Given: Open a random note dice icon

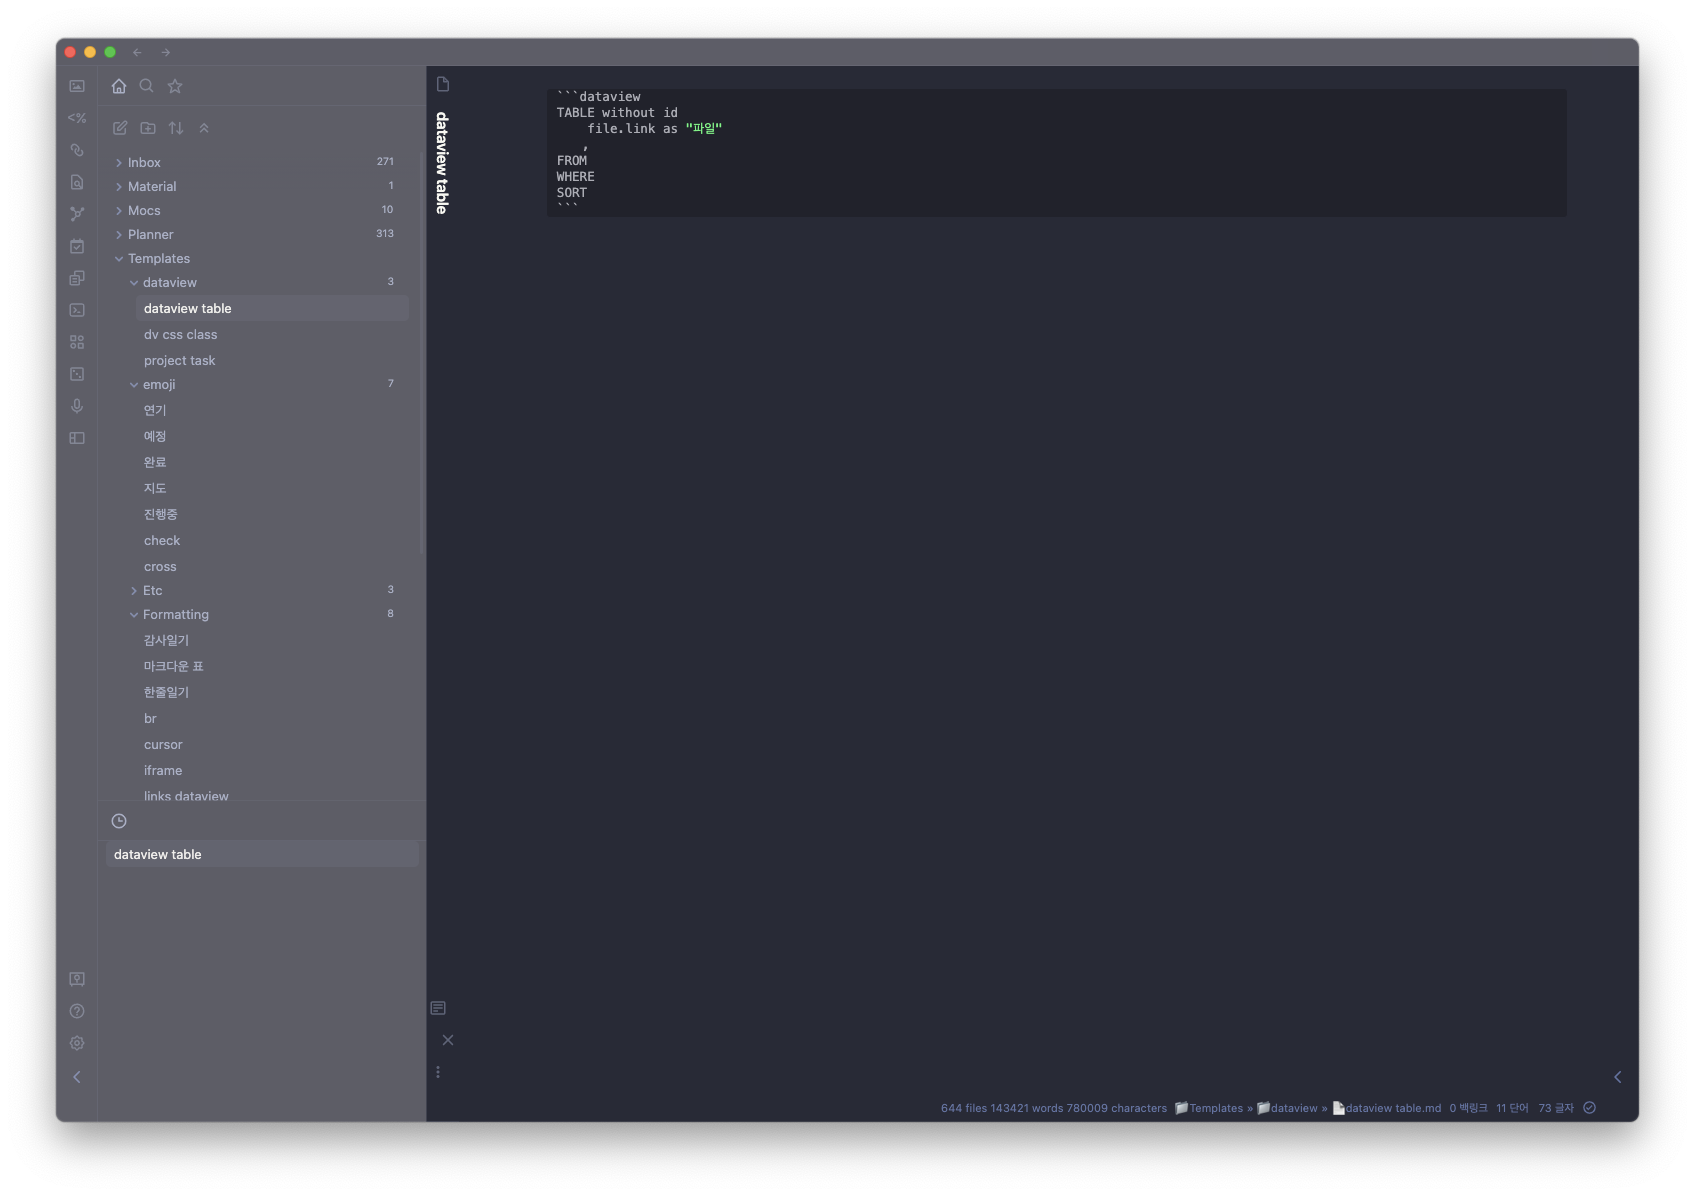Looking at the screenshot, I should (77, 374).
